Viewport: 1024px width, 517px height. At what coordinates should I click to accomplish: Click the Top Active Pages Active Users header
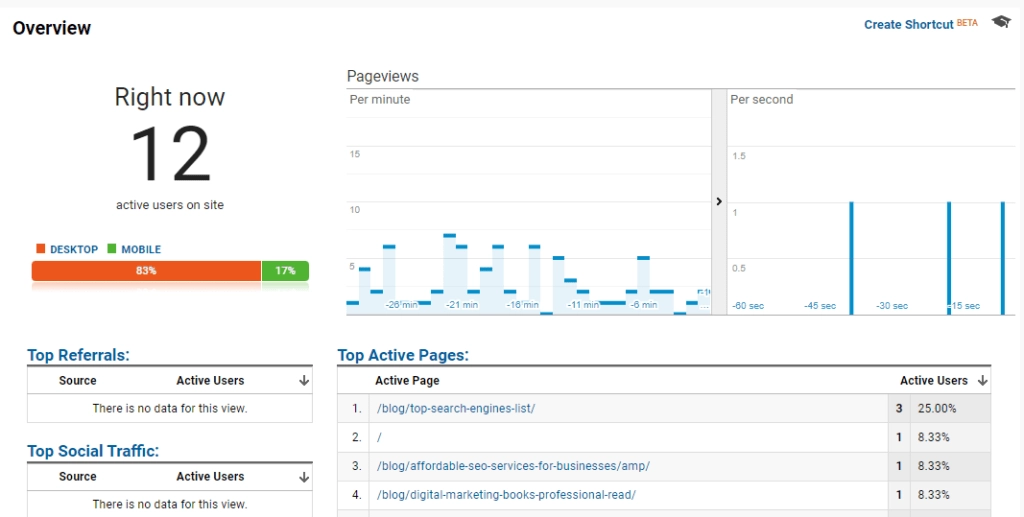(x=933, y=381)
